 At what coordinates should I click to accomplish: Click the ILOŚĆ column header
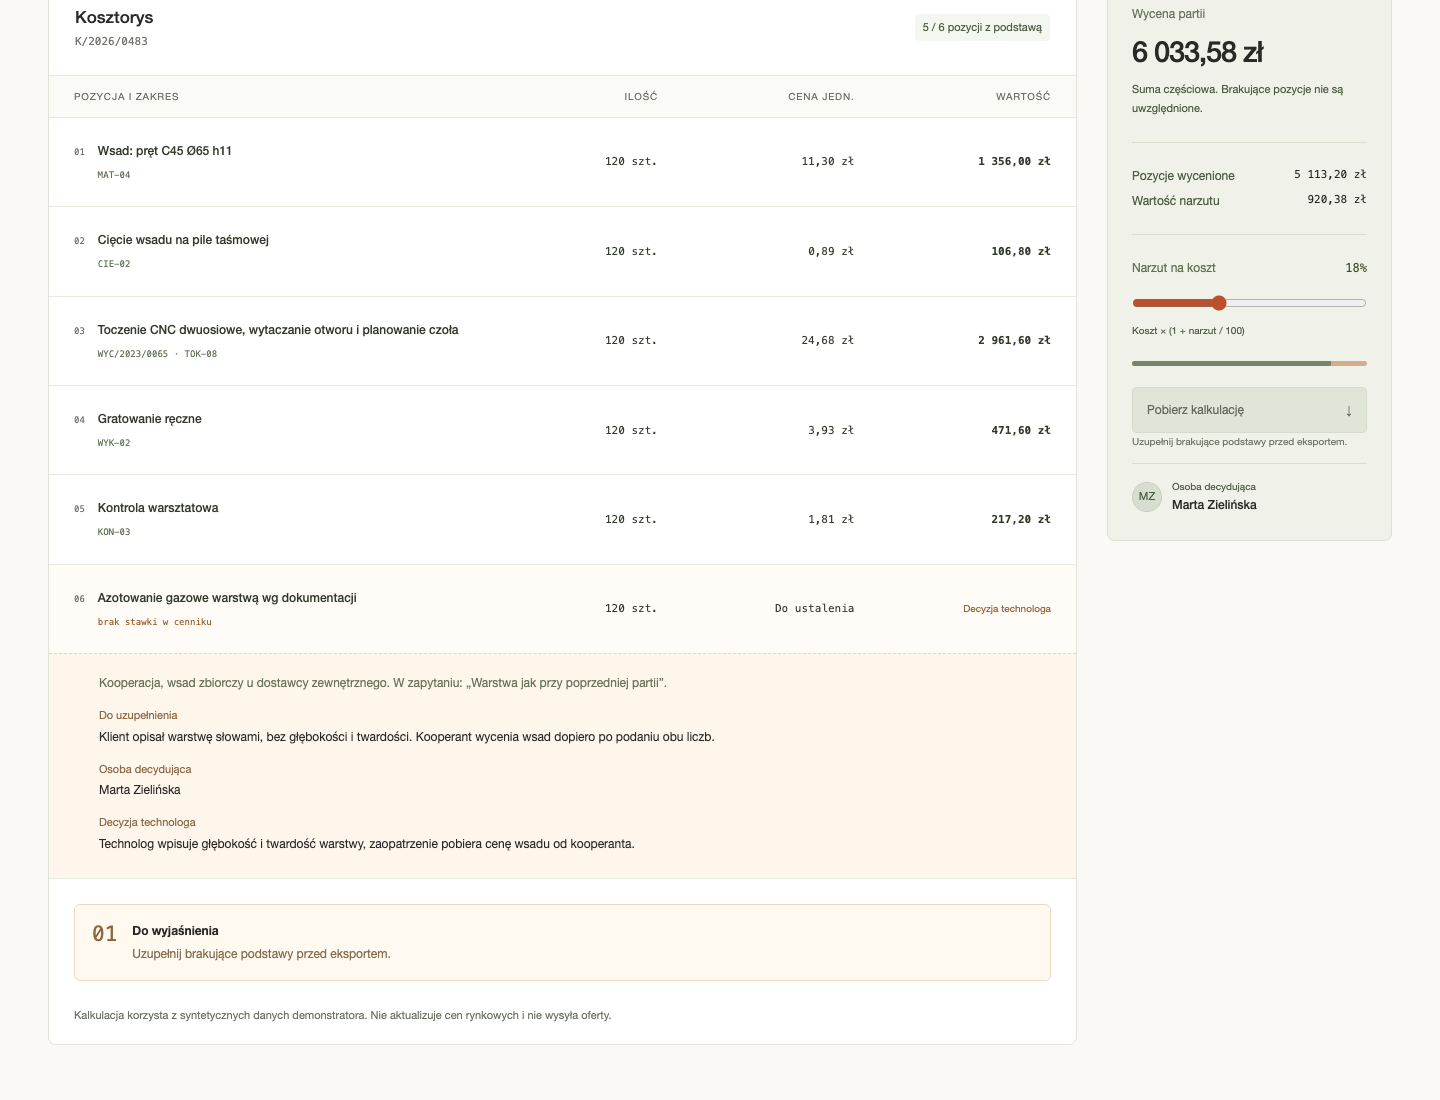pos(641,97)
